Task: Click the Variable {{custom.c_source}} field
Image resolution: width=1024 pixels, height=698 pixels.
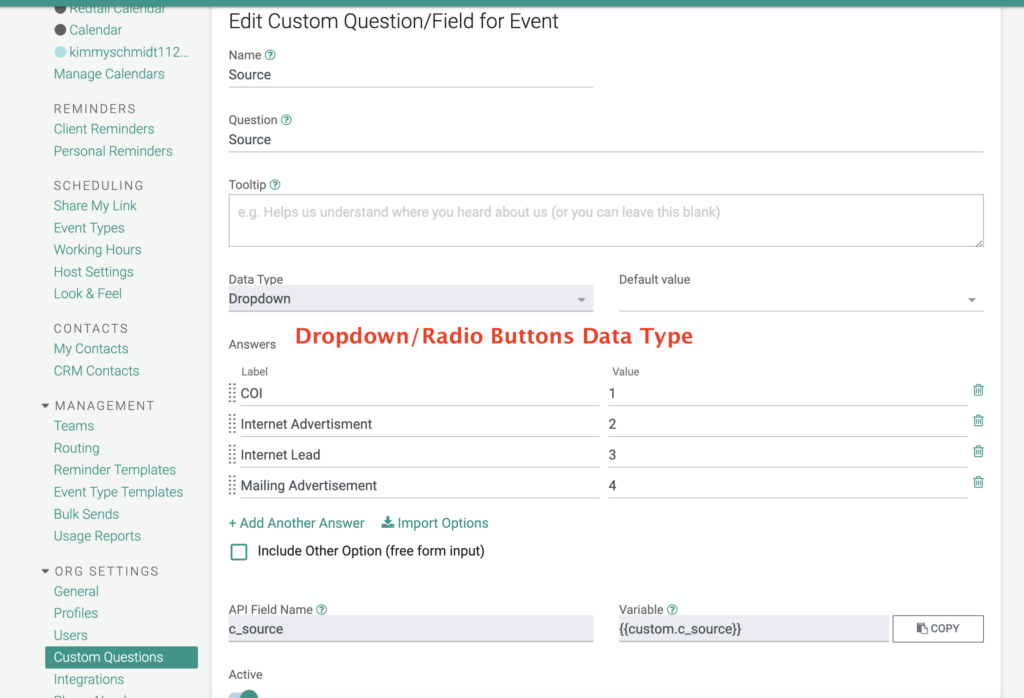Action: (754, 629)
